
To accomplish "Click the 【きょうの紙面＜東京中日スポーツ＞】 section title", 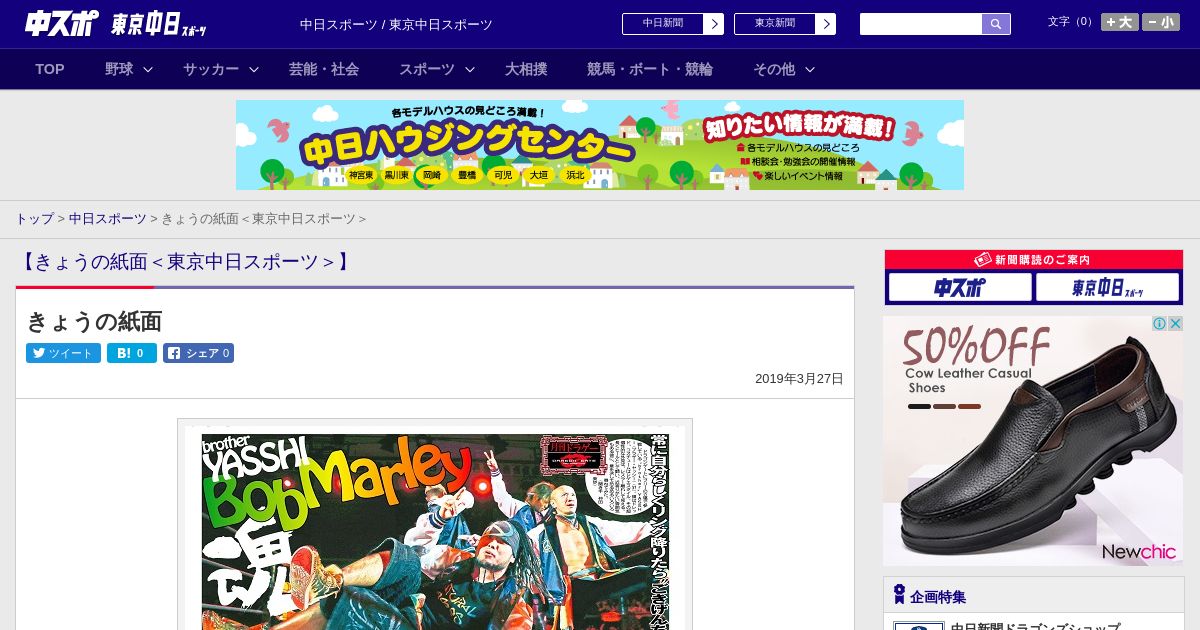I will coord(185,262).
